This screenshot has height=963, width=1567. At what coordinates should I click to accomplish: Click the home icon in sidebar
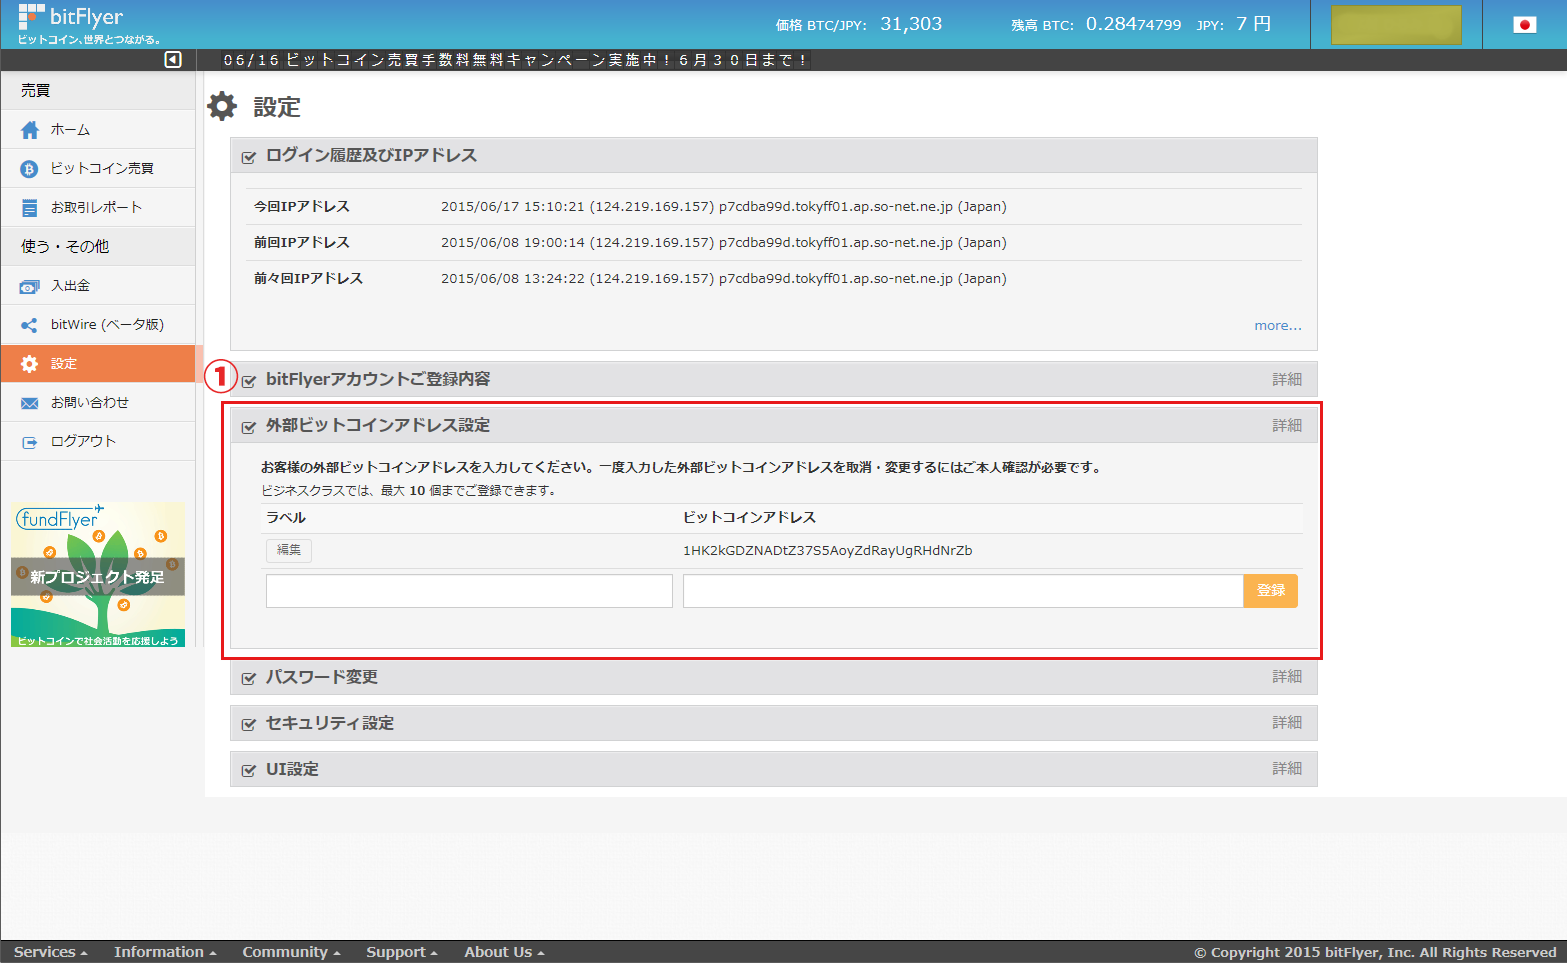click(29, 130)
